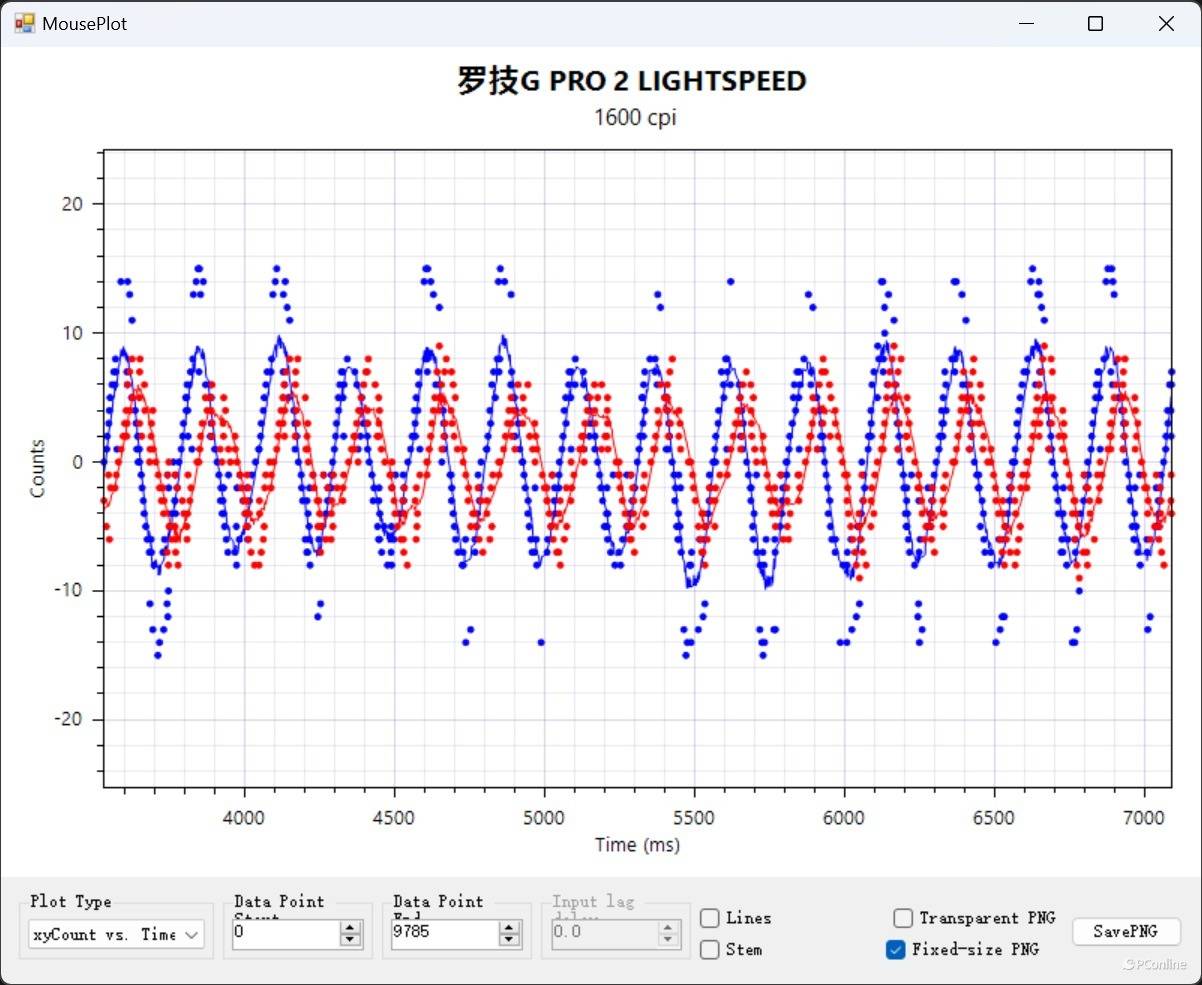Increment the Data Point Start value
The width and height of the screenshot is (1202, 985).
pos(350,928)
